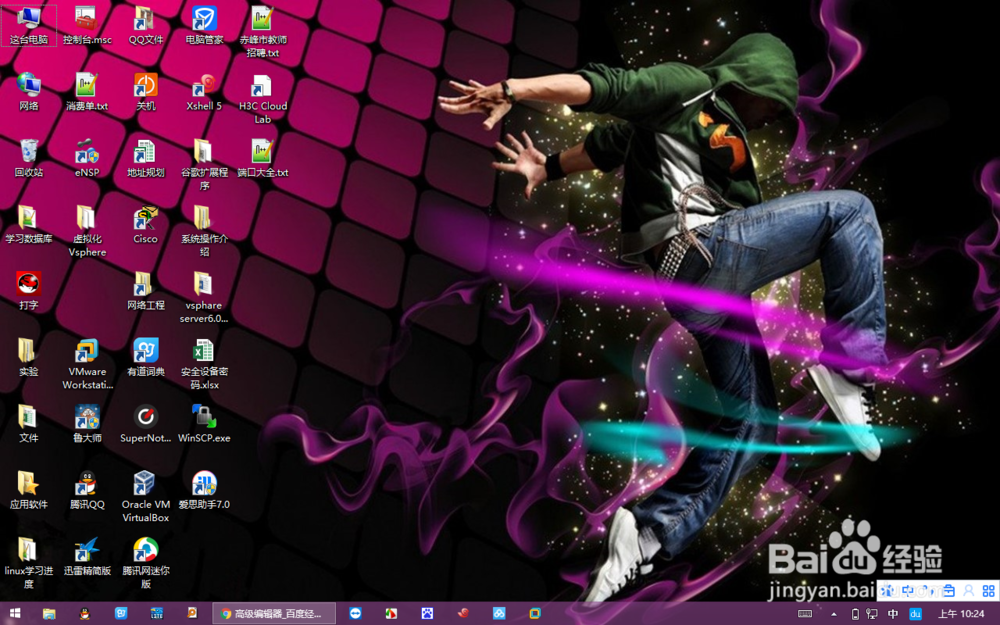Toggle the 中 input language indicator

(x=893, y=614)
